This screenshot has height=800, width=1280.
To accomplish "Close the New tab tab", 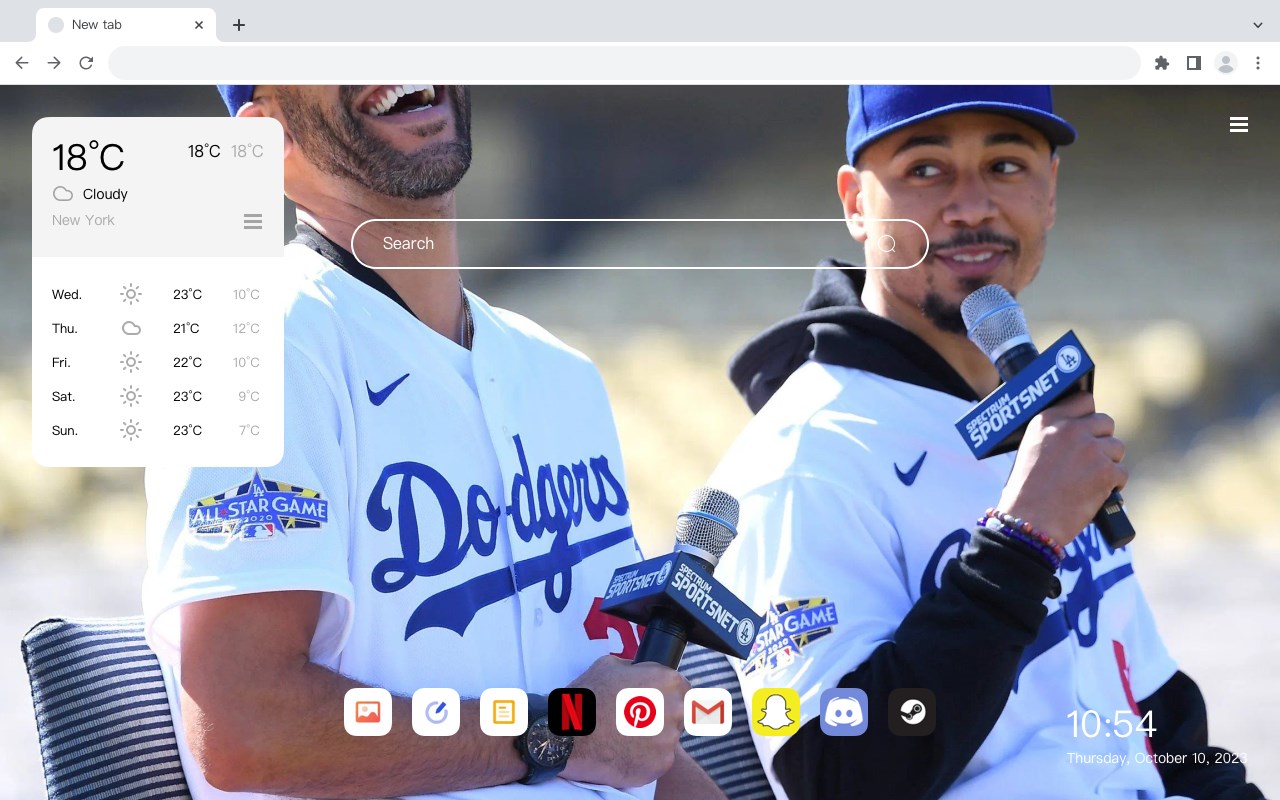I will 200,25.
